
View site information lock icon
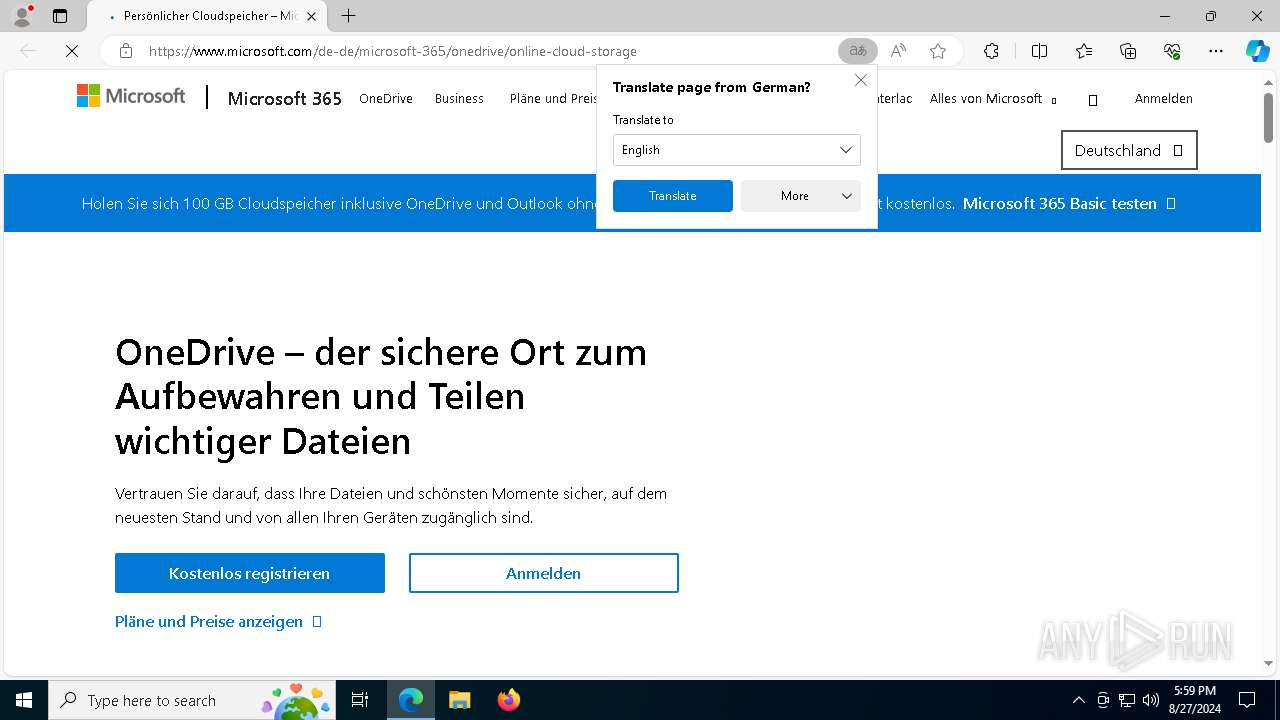coord(126,51)
